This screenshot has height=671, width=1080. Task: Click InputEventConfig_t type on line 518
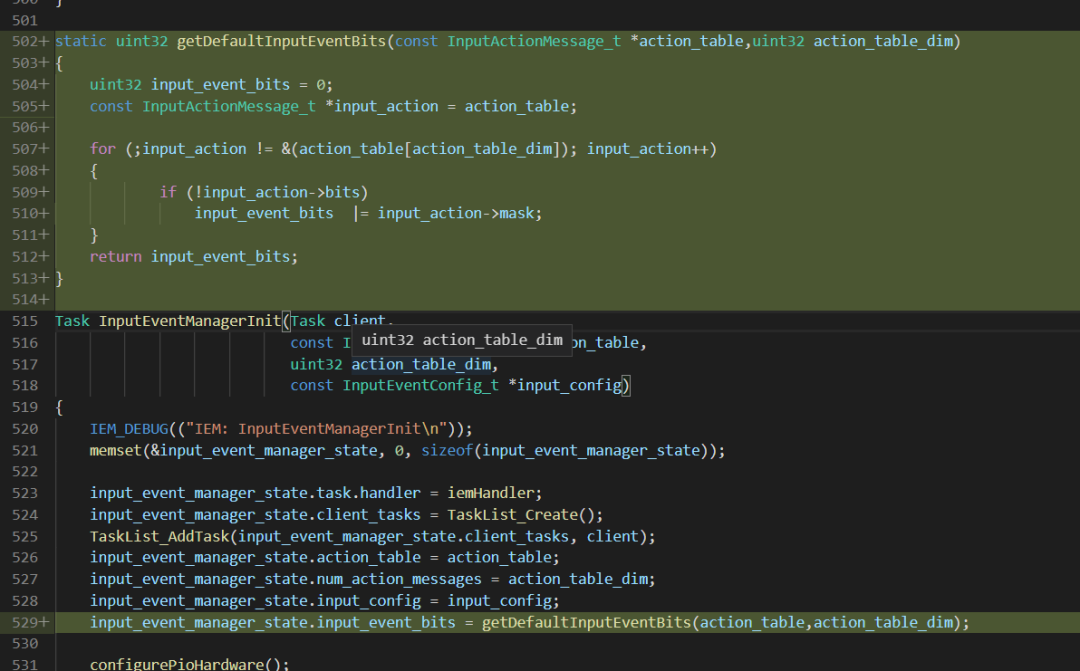(421, 386)
